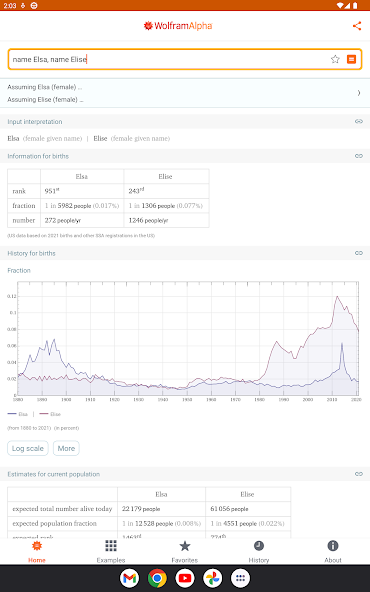Favorite this query with the star icon
This screenshot has height=592, width=370.
[335, 59]
